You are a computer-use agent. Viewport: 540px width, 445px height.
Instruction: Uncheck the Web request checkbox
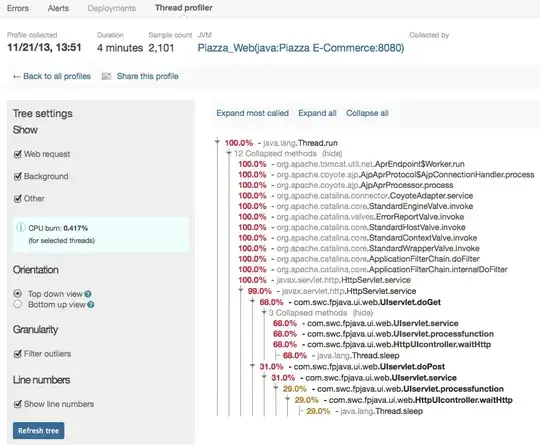18,154
